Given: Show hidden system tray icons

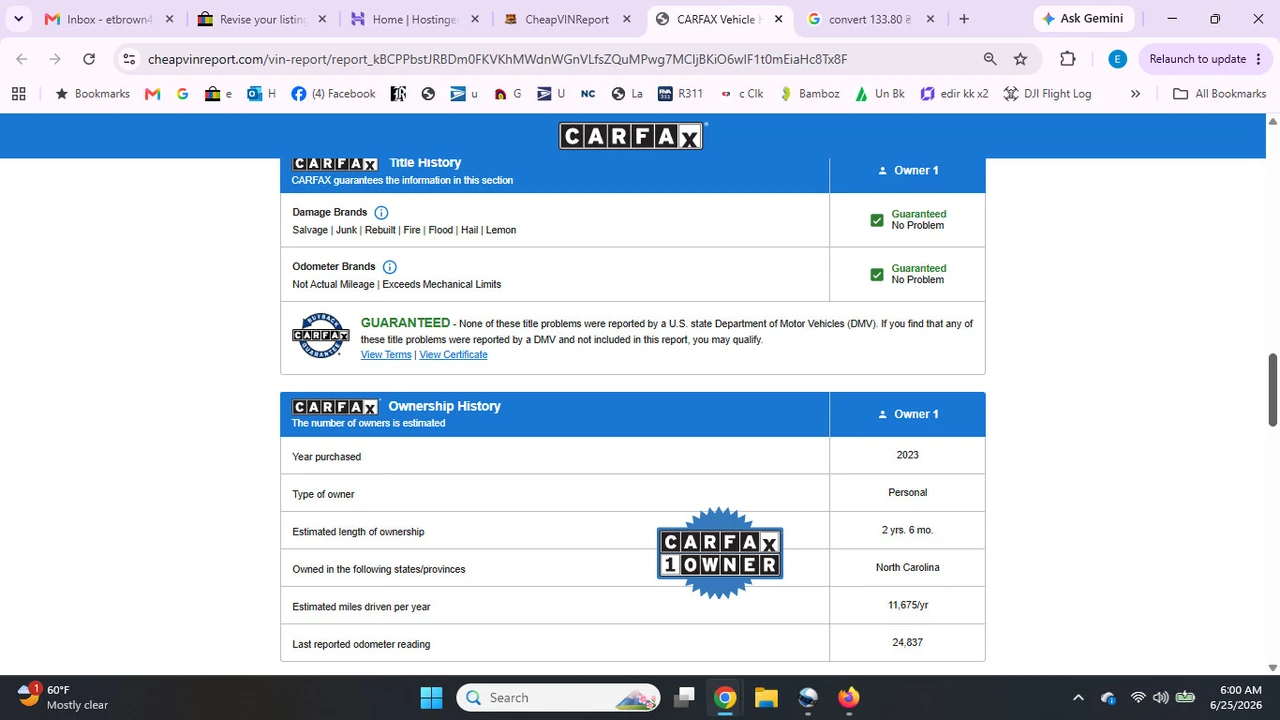Looking at the screenshot, I should pyautogui.click(x=1078, y=698).
